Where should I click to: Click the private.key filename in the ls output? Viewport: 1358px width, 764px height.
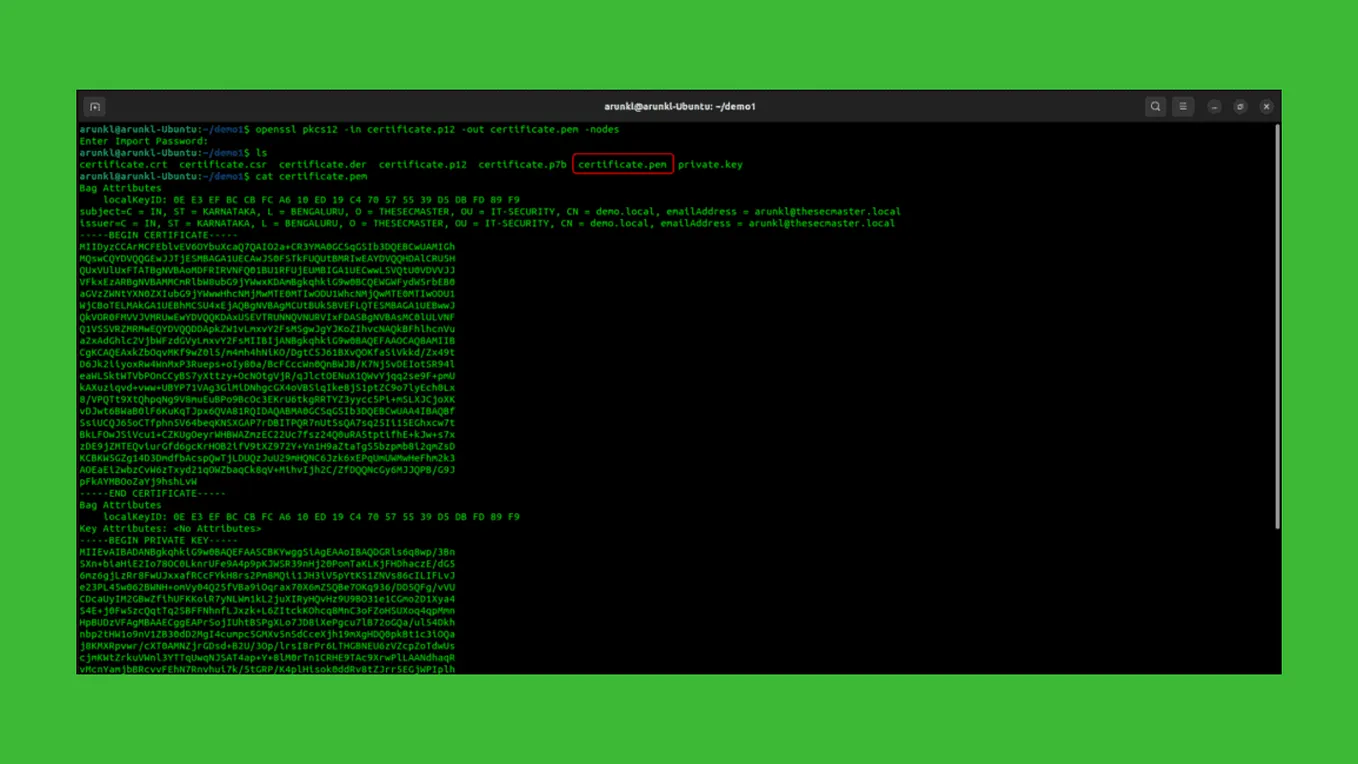click(x=710, y=164)
